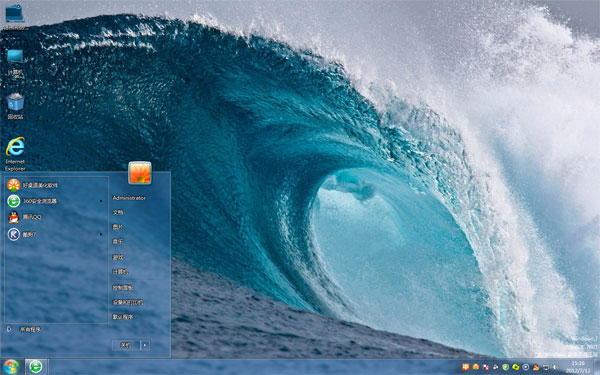Open shutdown options arrow beside 关机
Image resolution: width=600 pixels, height=375 pixels.
(x=145, y=345)
